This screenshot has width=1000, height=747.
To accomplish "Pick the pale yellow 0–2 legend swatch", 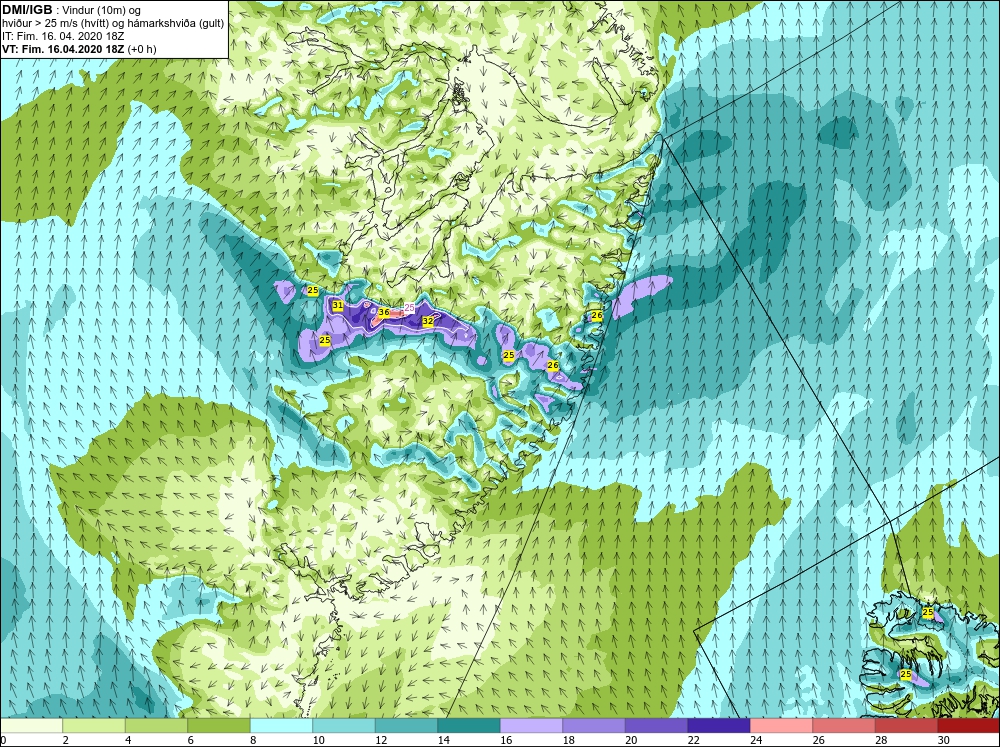I will coord(31,725).
